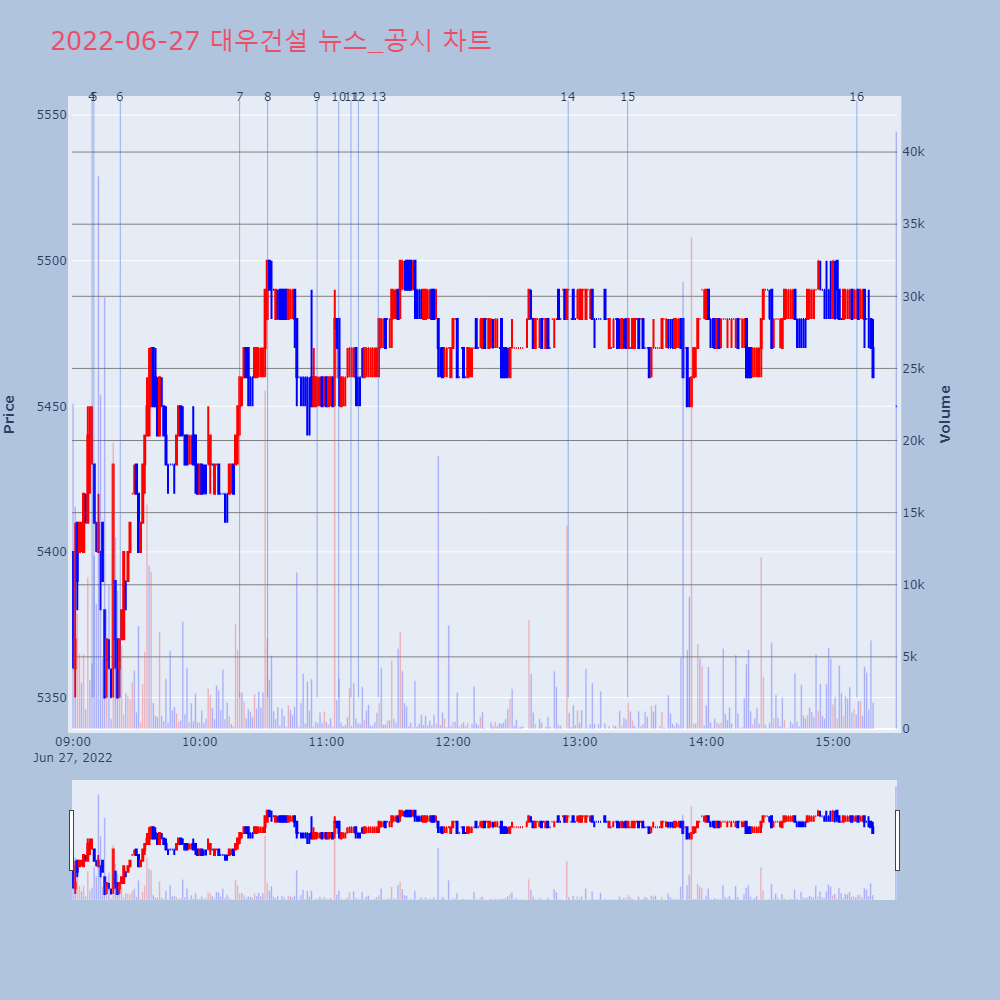Select news marker 7 at chart top
The width and height of the screenshot is (1000, 1000).
(x=240, y=97)
